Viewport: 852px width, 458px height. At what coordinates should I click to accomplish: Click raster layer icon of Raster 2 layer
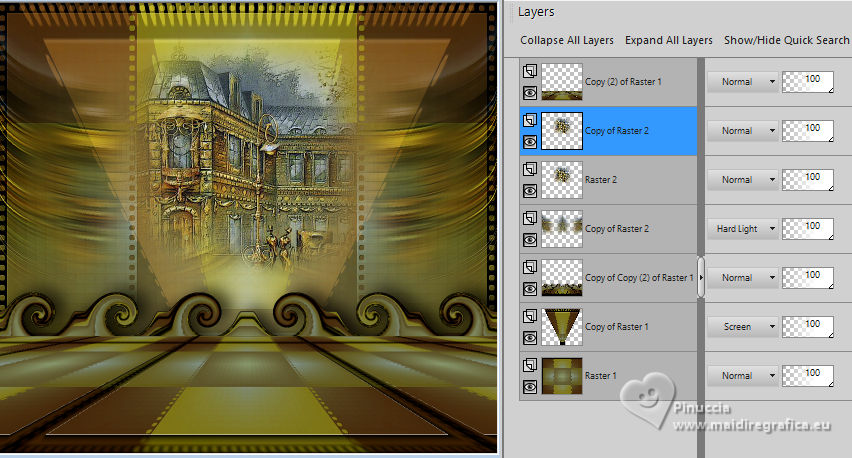pyautogui.click(x=530, y=169)
